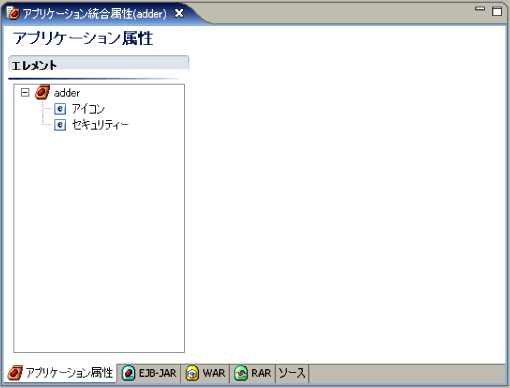Image resolution: width=510 pixels, height=388 pixels.
Task: Click the アプリケーション属性 page heading
Action: point(83,38)
